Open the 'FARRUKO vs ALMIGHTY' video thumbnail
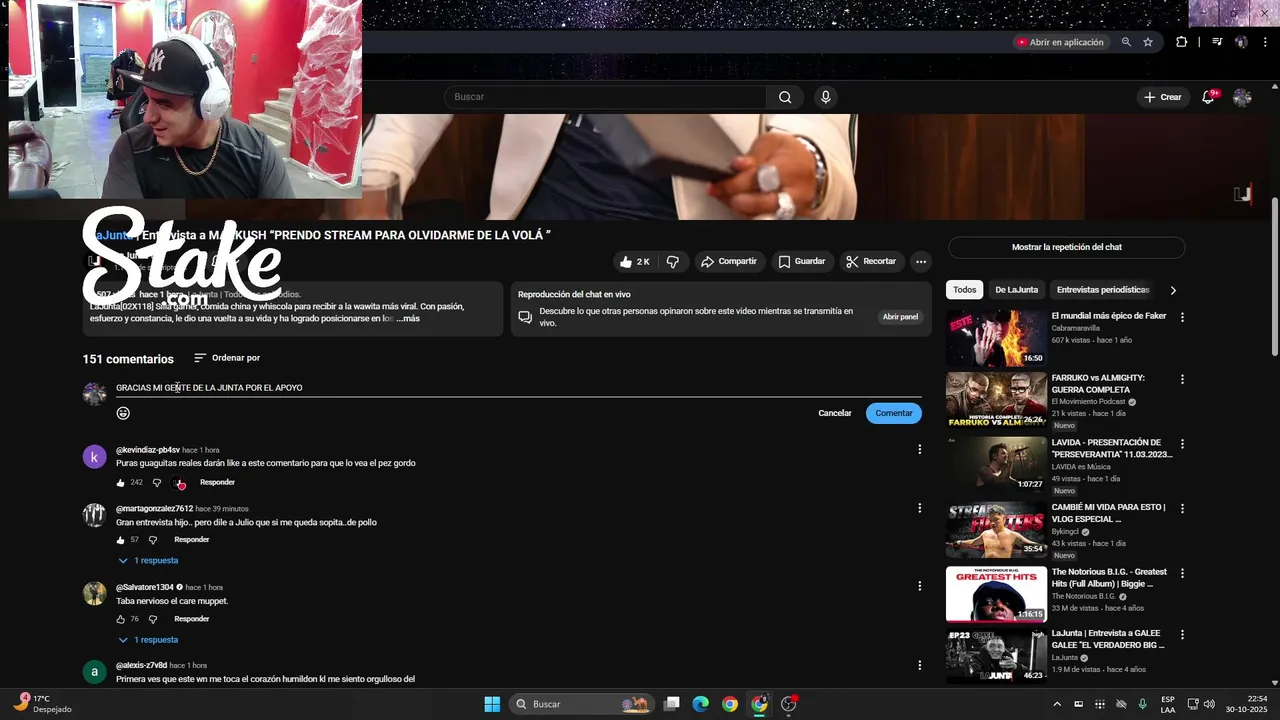 996,399
